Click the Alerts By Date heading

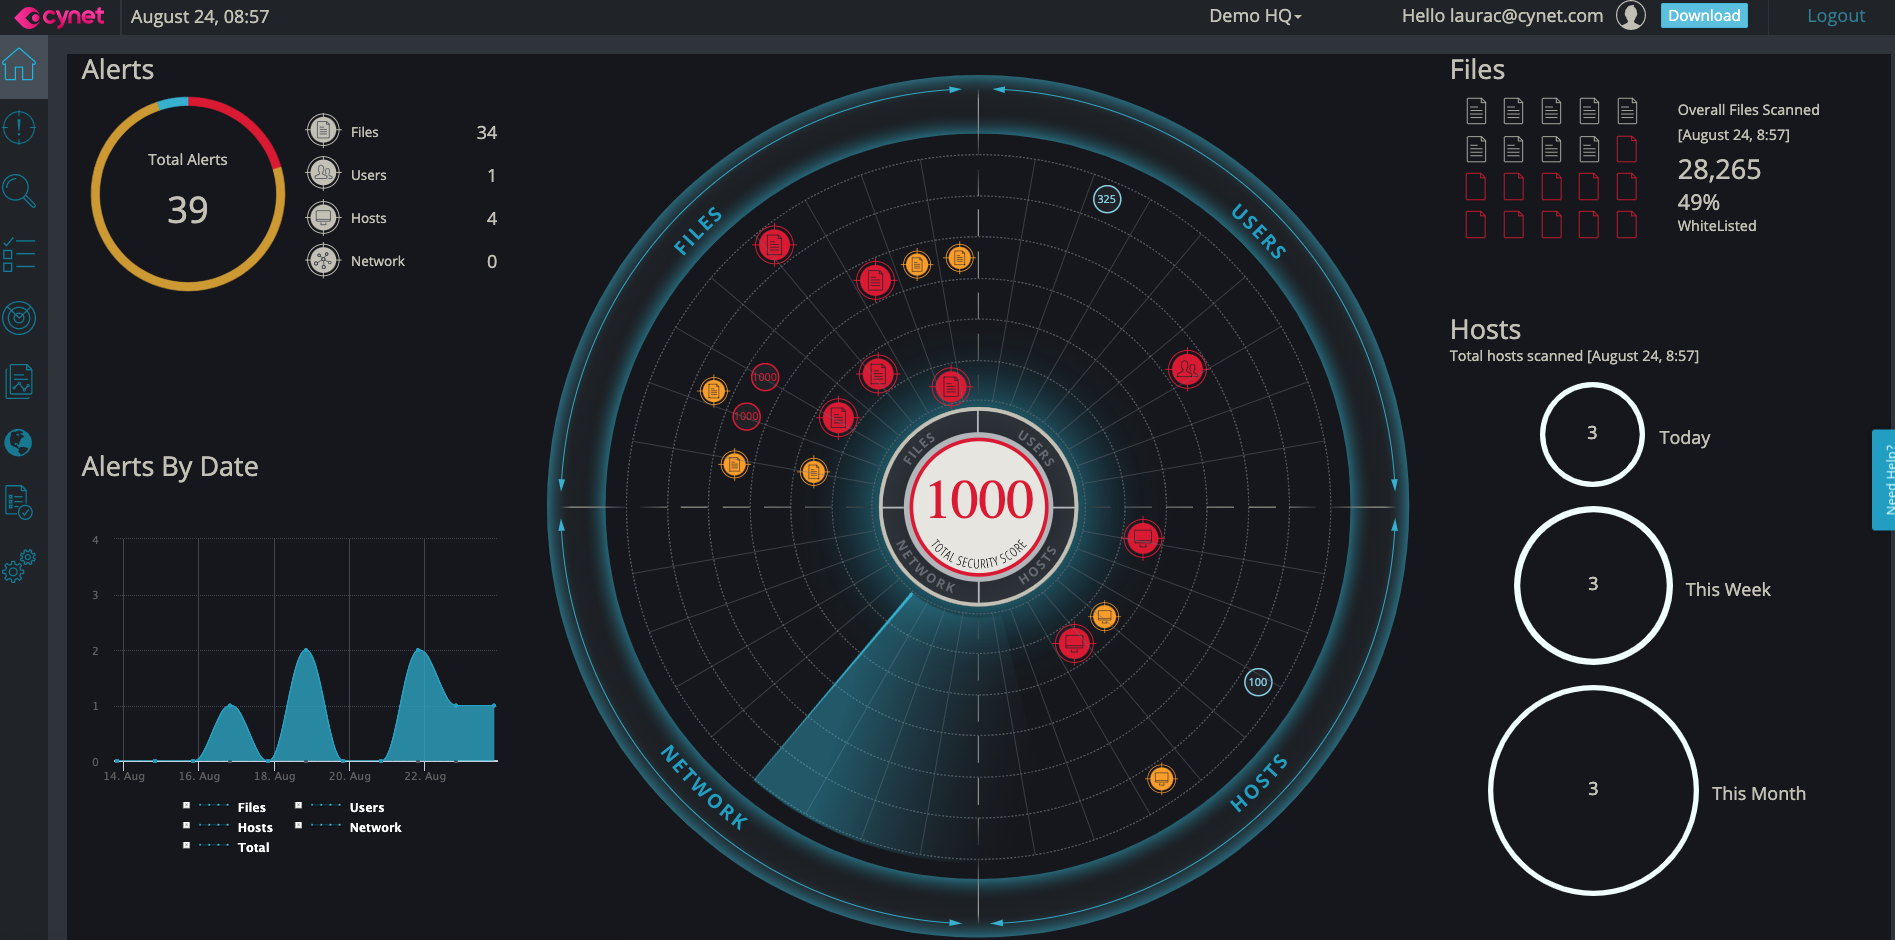click(x=170, y=466)
